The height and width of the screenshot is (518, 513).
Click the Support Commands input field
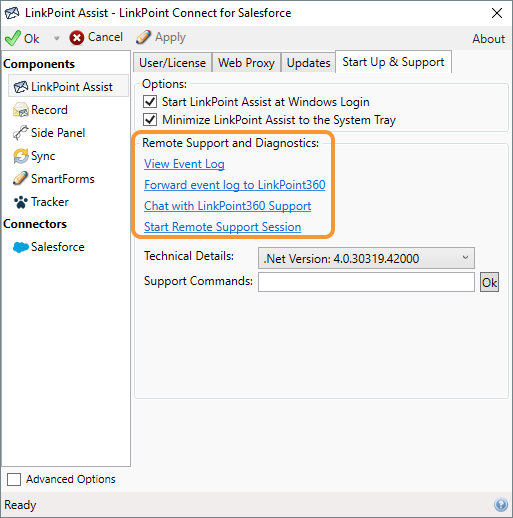click(x=366, y=282)
